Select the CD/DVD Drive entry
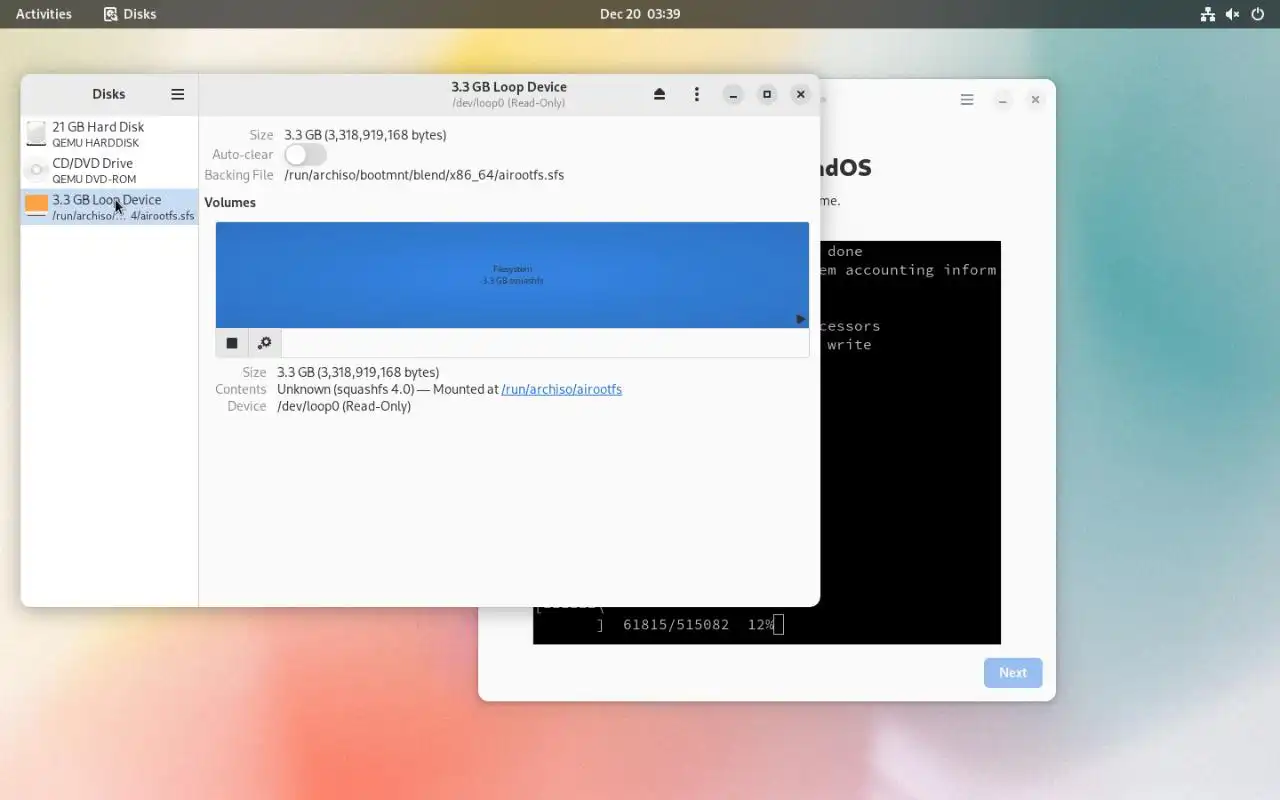The width and height of the screenshot is (1280, 800). pos(109,170)
